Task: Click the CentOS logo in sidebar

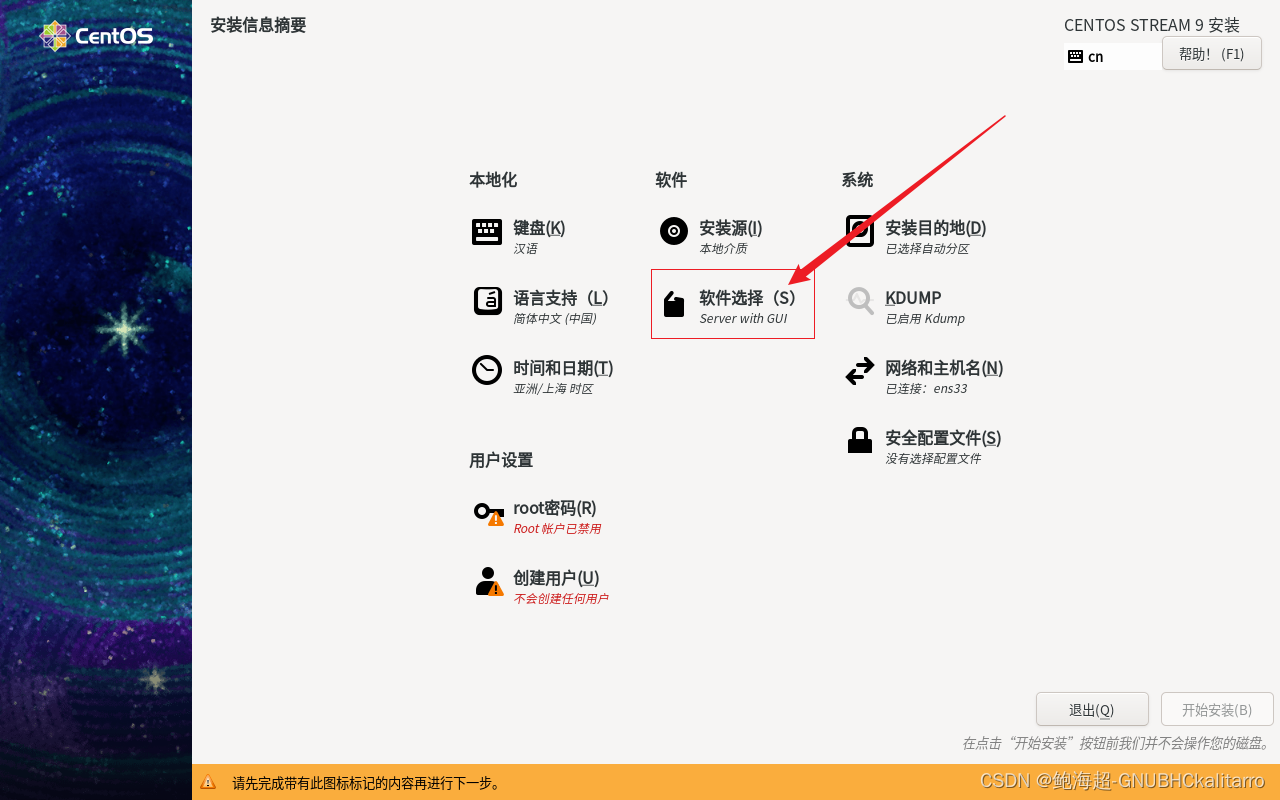Action: (x=96, y=35)
